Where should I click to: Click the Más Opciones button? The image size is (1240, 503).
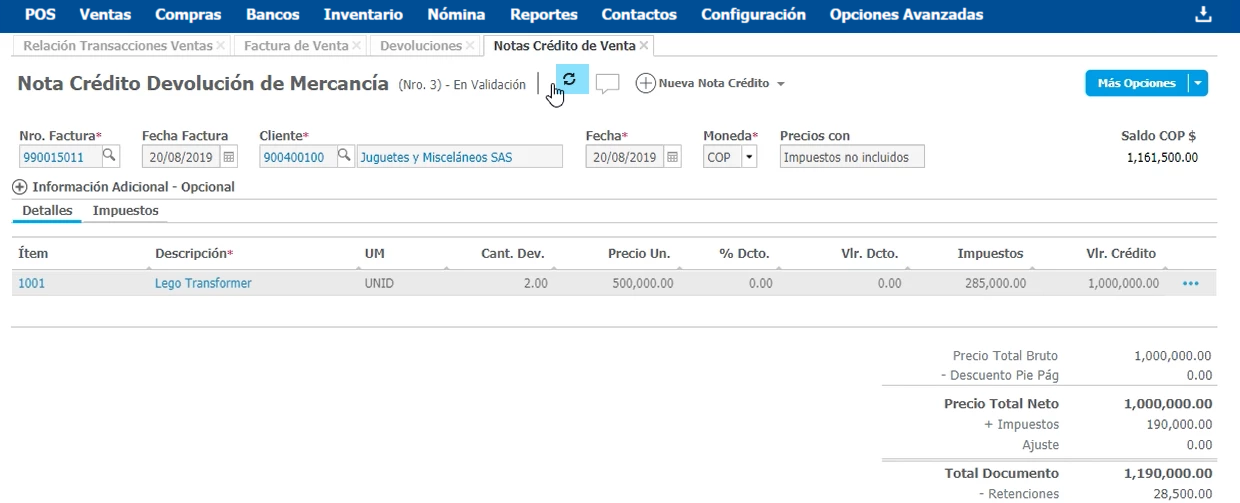(1136, 84)
